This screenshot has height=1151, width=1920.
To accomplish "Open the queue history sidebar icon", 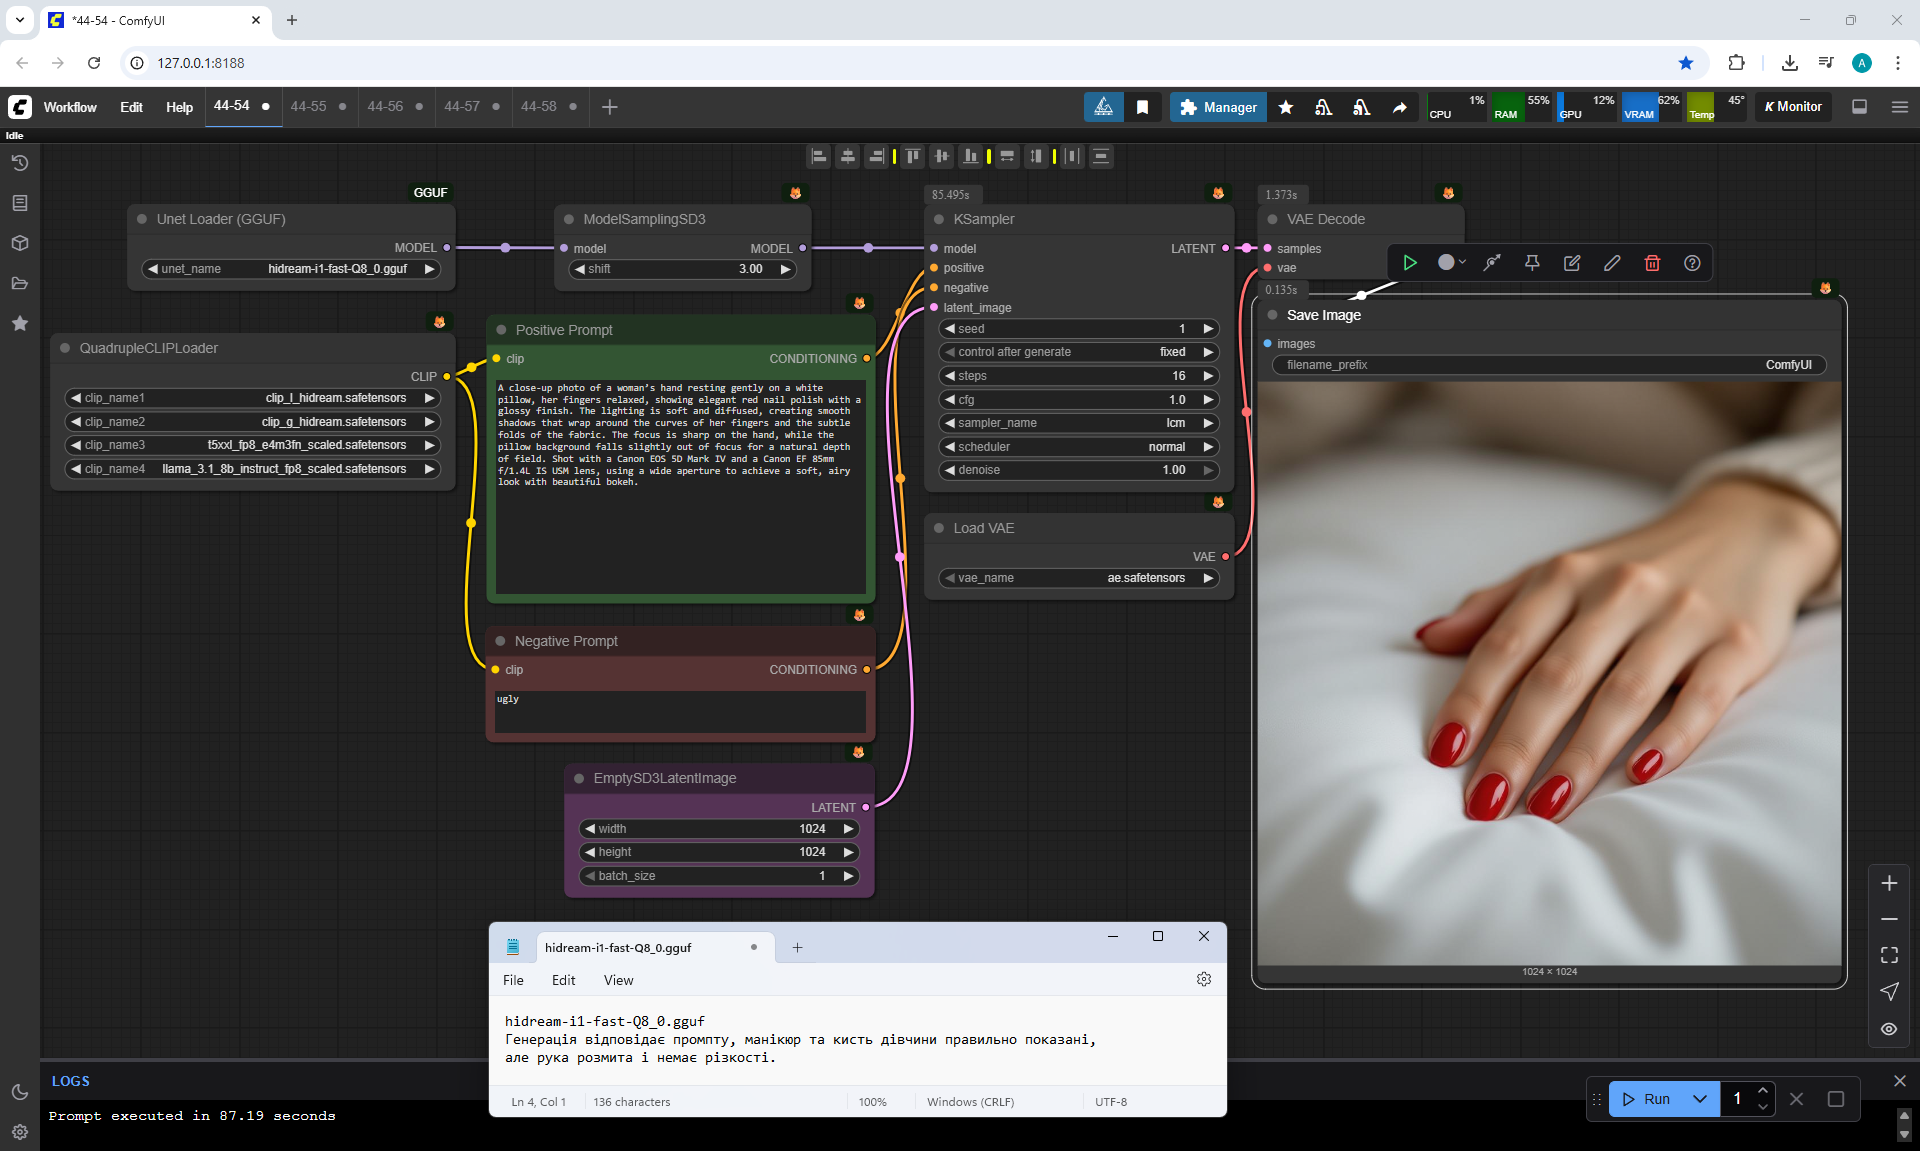I will point(20,163).
